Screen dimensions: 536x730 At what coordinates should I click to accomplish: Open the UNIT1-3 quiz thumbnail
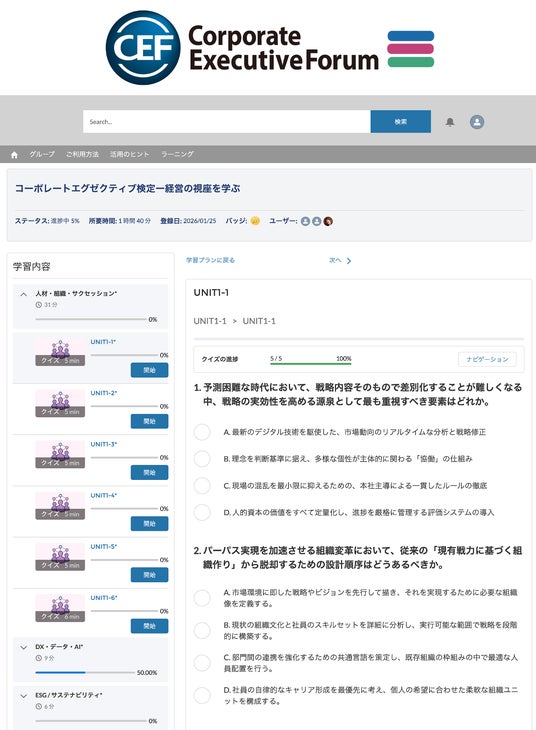60,454
